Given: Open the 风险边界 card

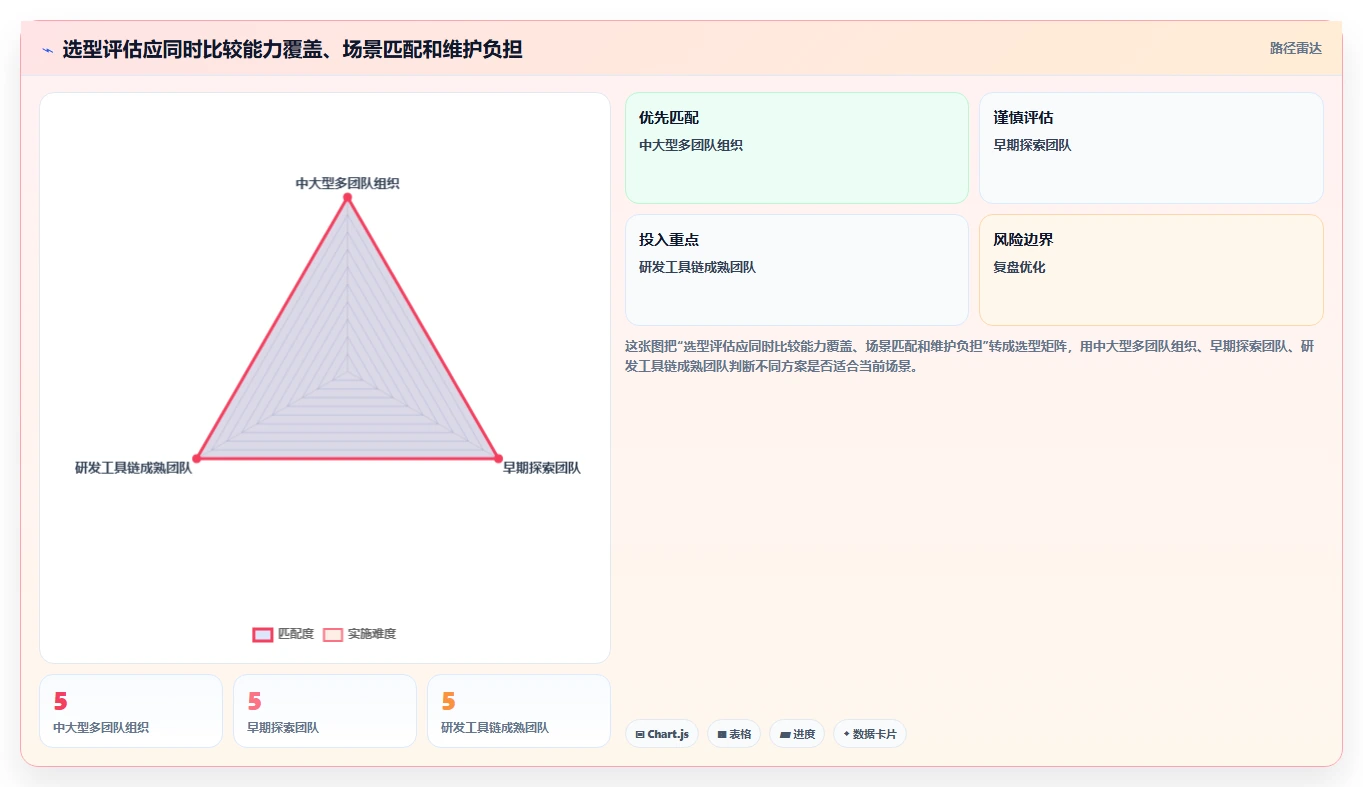Looking at the screenshot, I should (x=1151, y=270).
